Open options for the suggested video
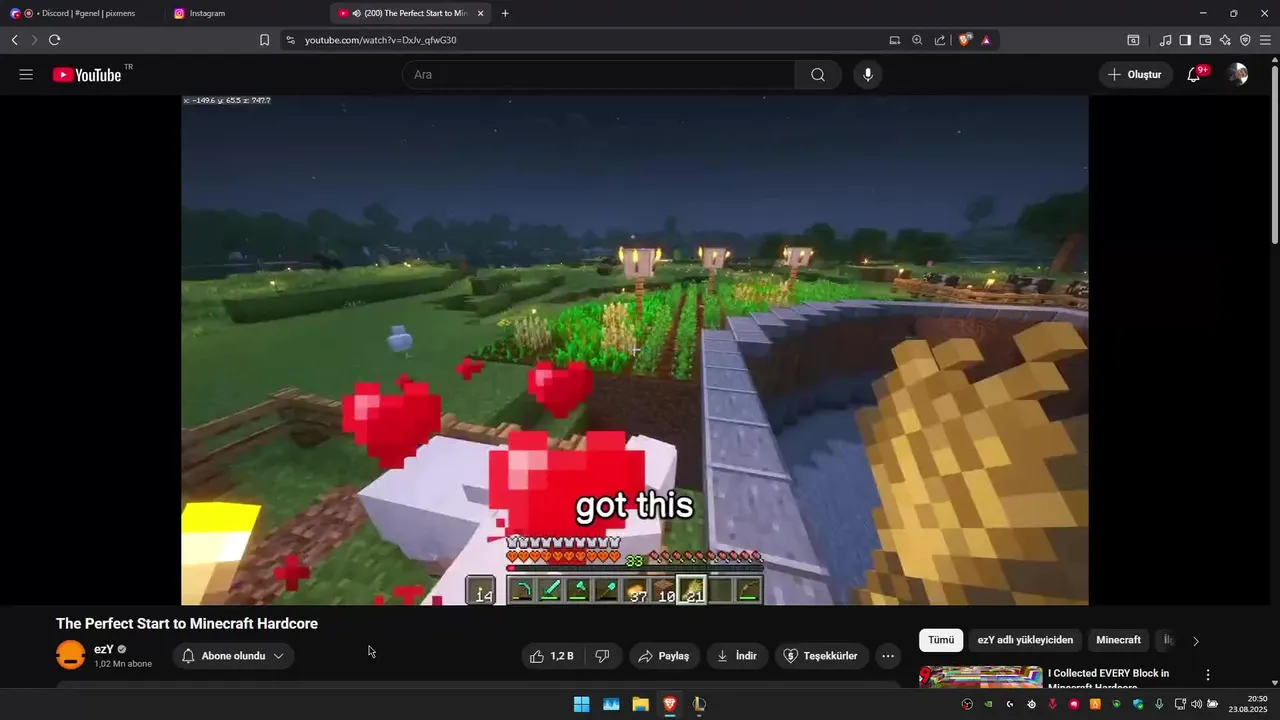Viewport: 1280px width, 720px height. coord(1208,675)
